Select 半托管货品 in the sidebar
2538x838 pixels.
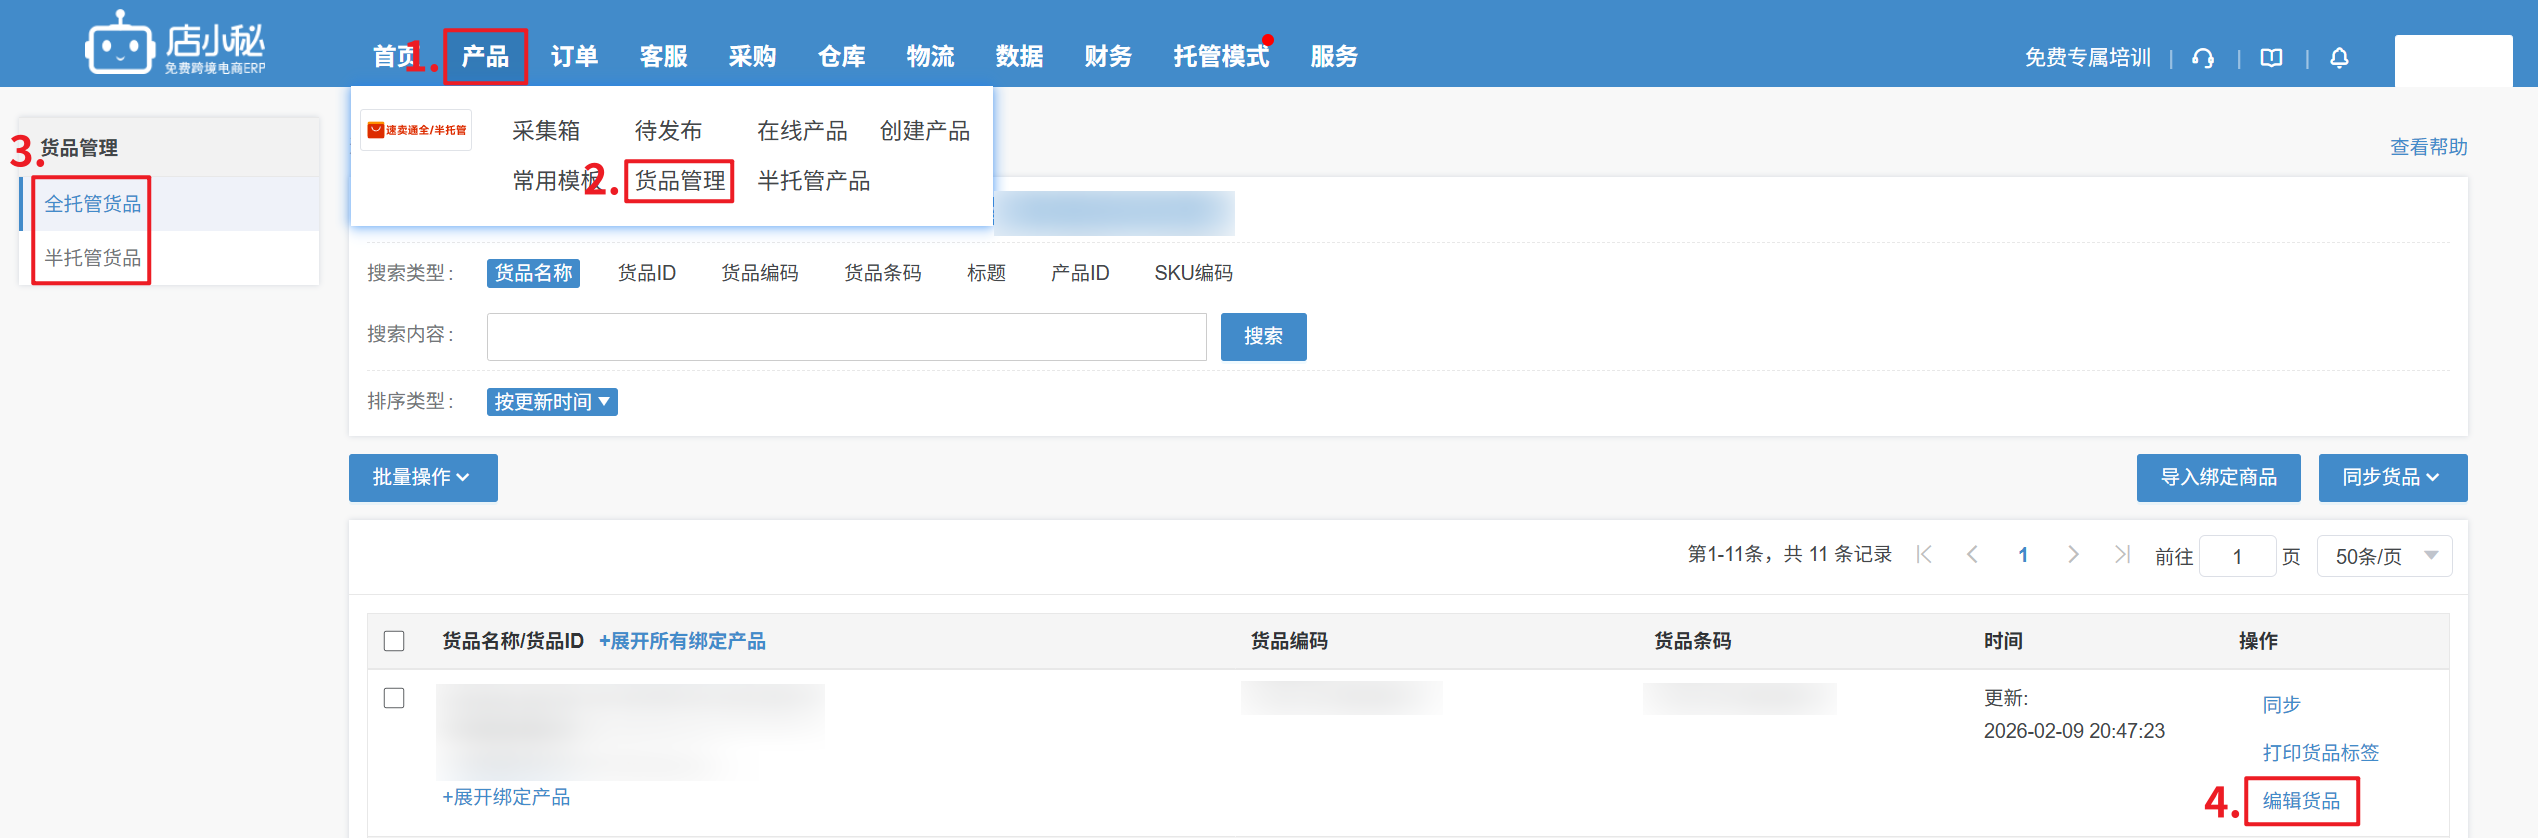[93, 258]
